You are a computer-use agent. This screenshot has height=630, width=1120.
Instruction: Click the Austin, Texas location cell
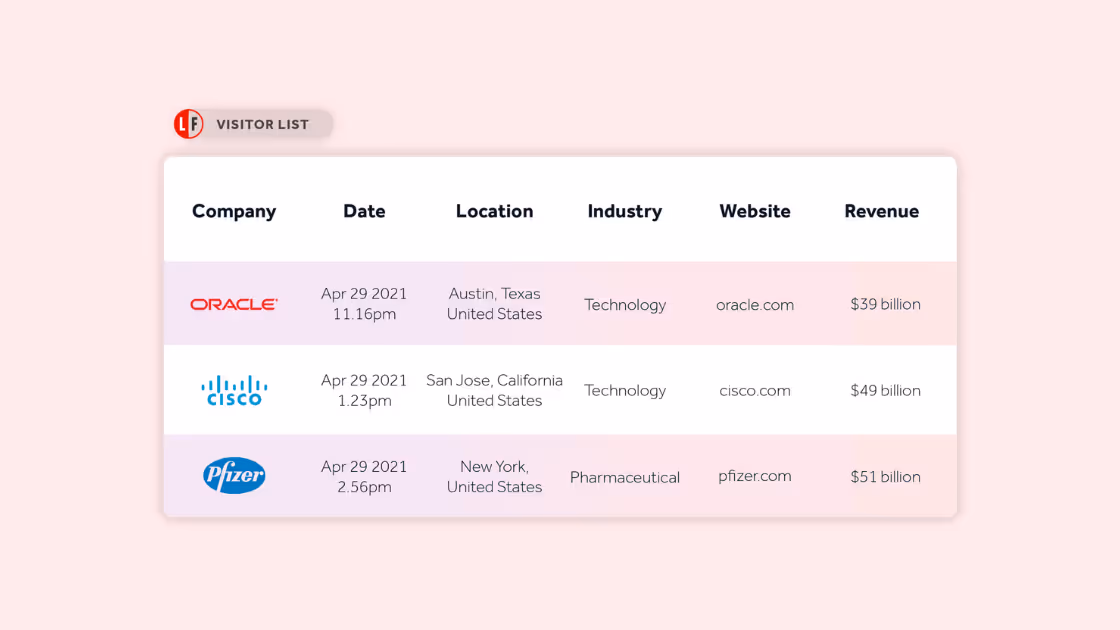coord(494,304)
